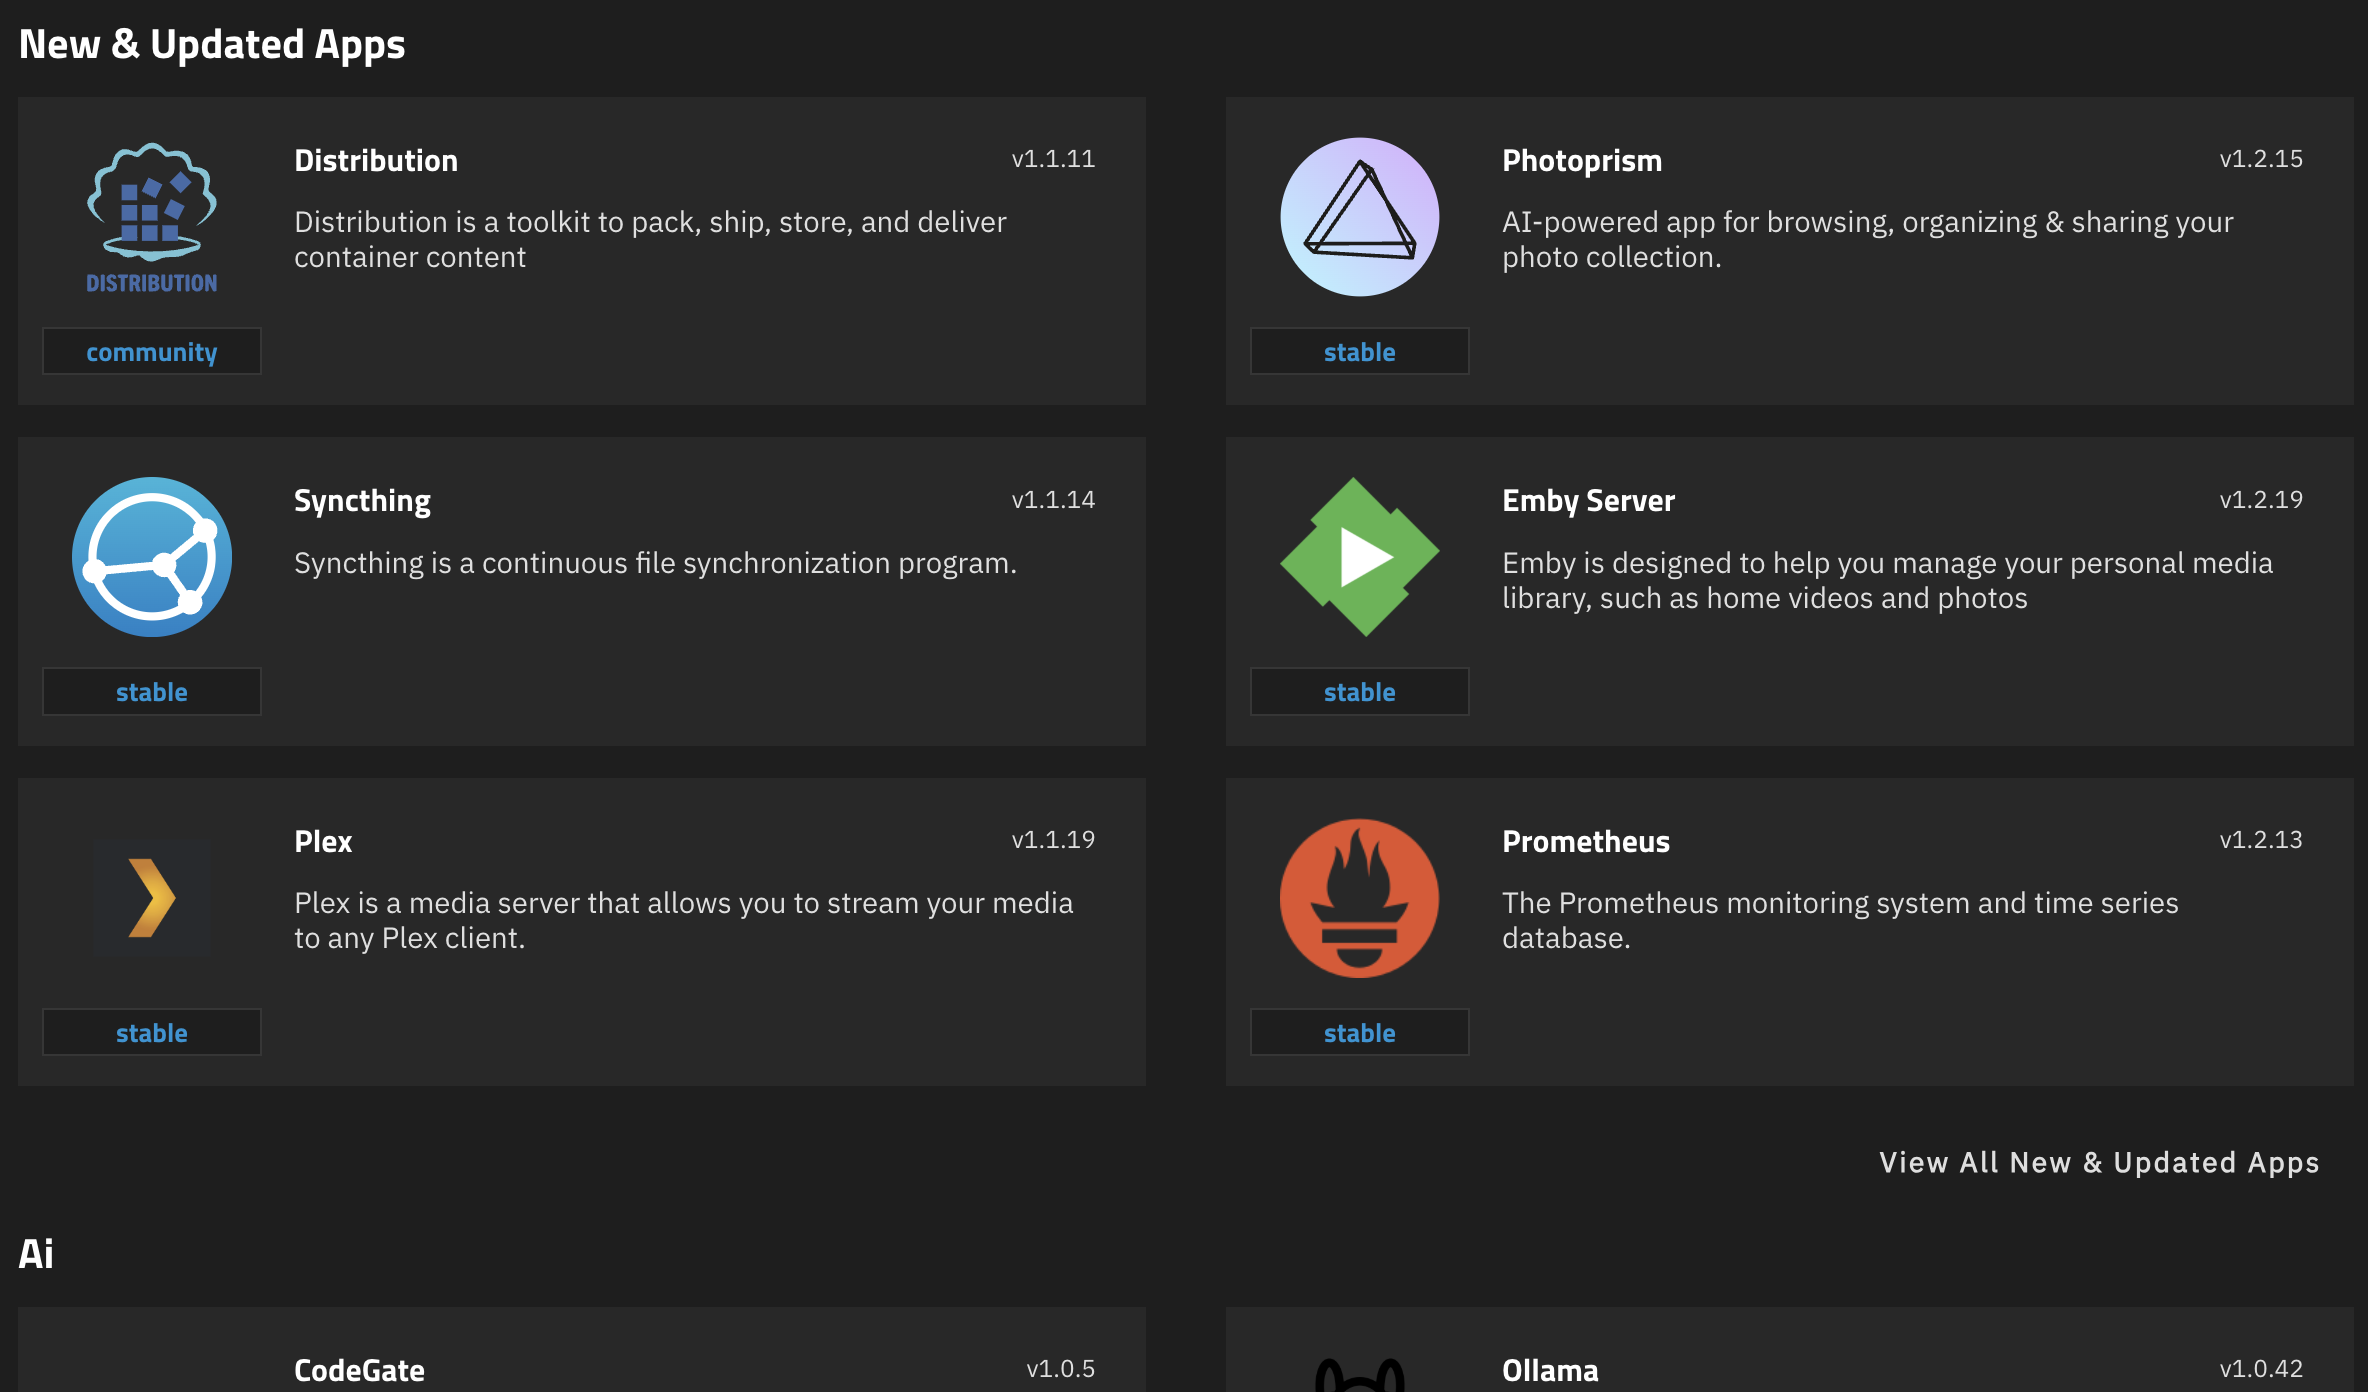Open the Emby Server green play icon
The width and height of the screenshot is (2368, 1392).
(x=1360, y=557)
